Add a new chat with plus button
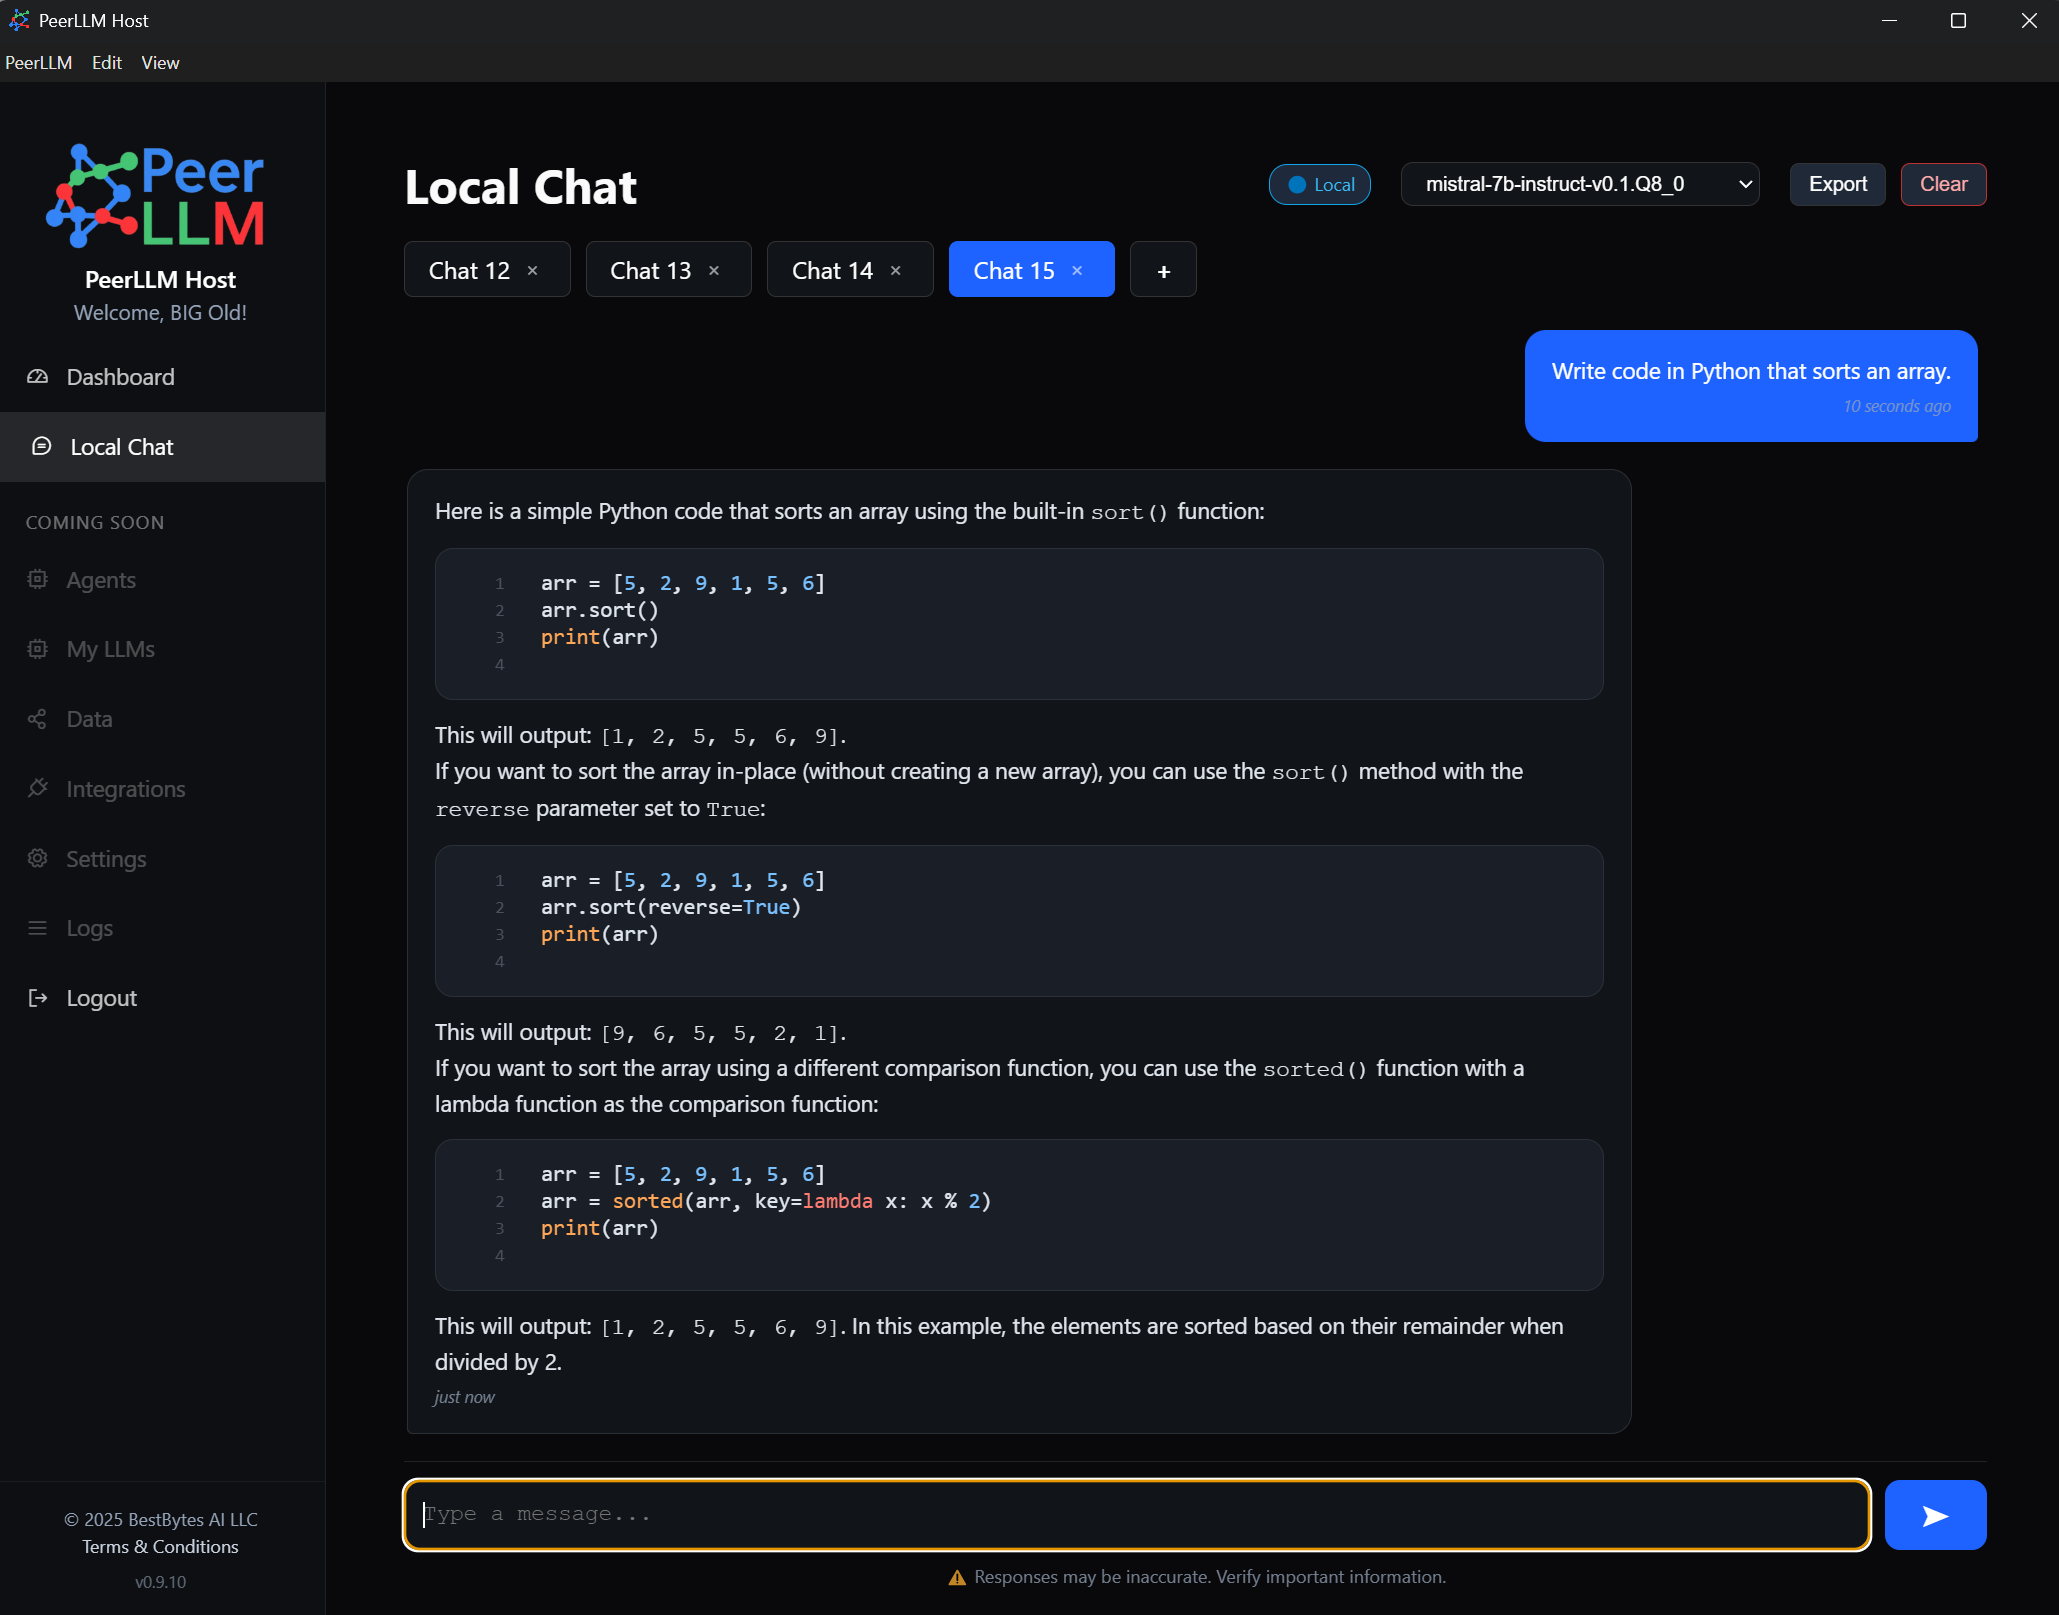Image resolution: width=2059 pixels, height=1615 pixels. pos(1163,271)
